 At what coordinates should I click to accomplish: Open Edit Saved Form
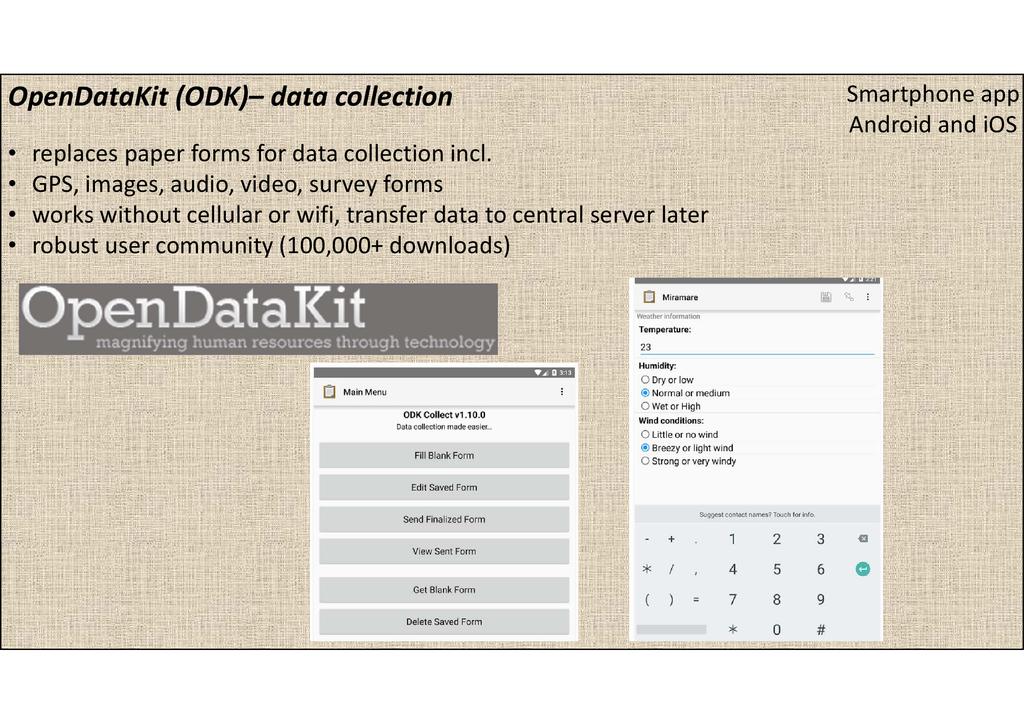coord(444,488)
